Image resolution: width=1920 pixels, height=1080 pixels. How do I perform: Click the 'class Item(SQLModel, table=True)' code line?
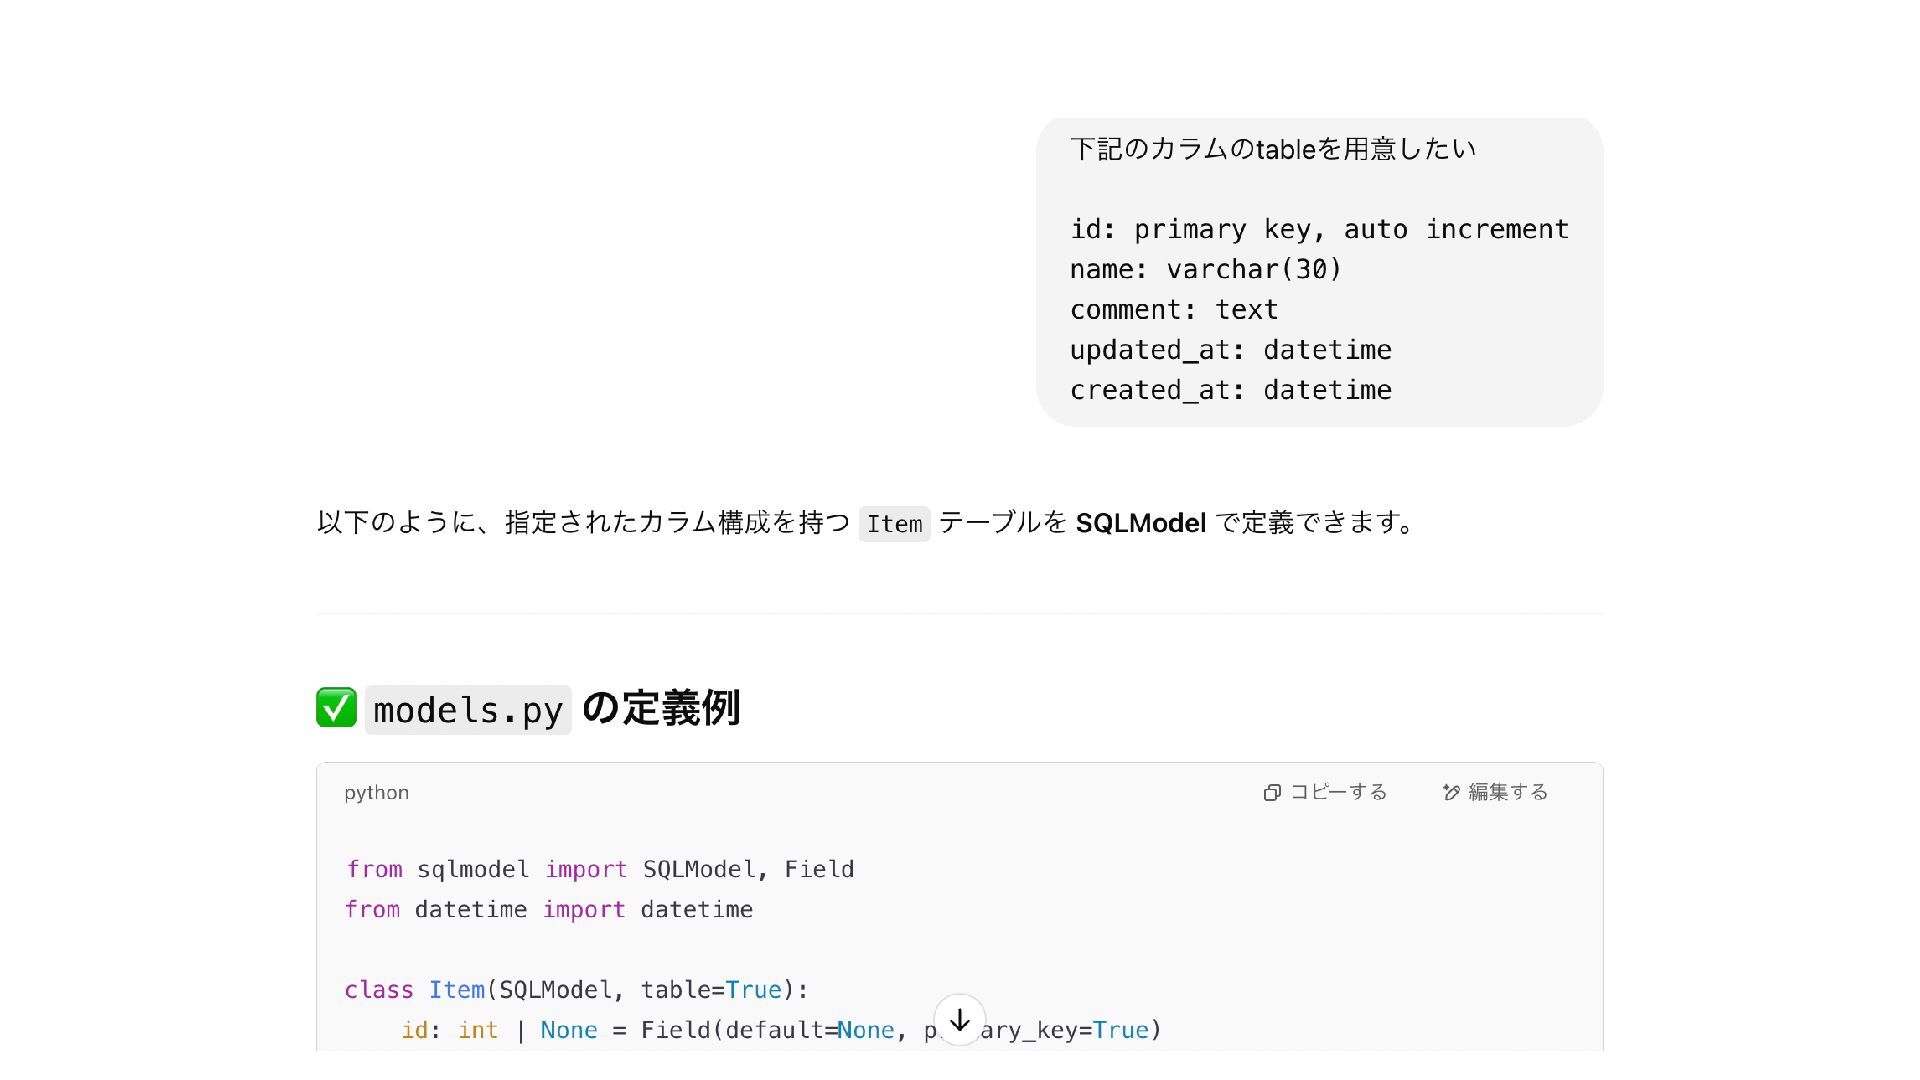[x=576, y=990]
